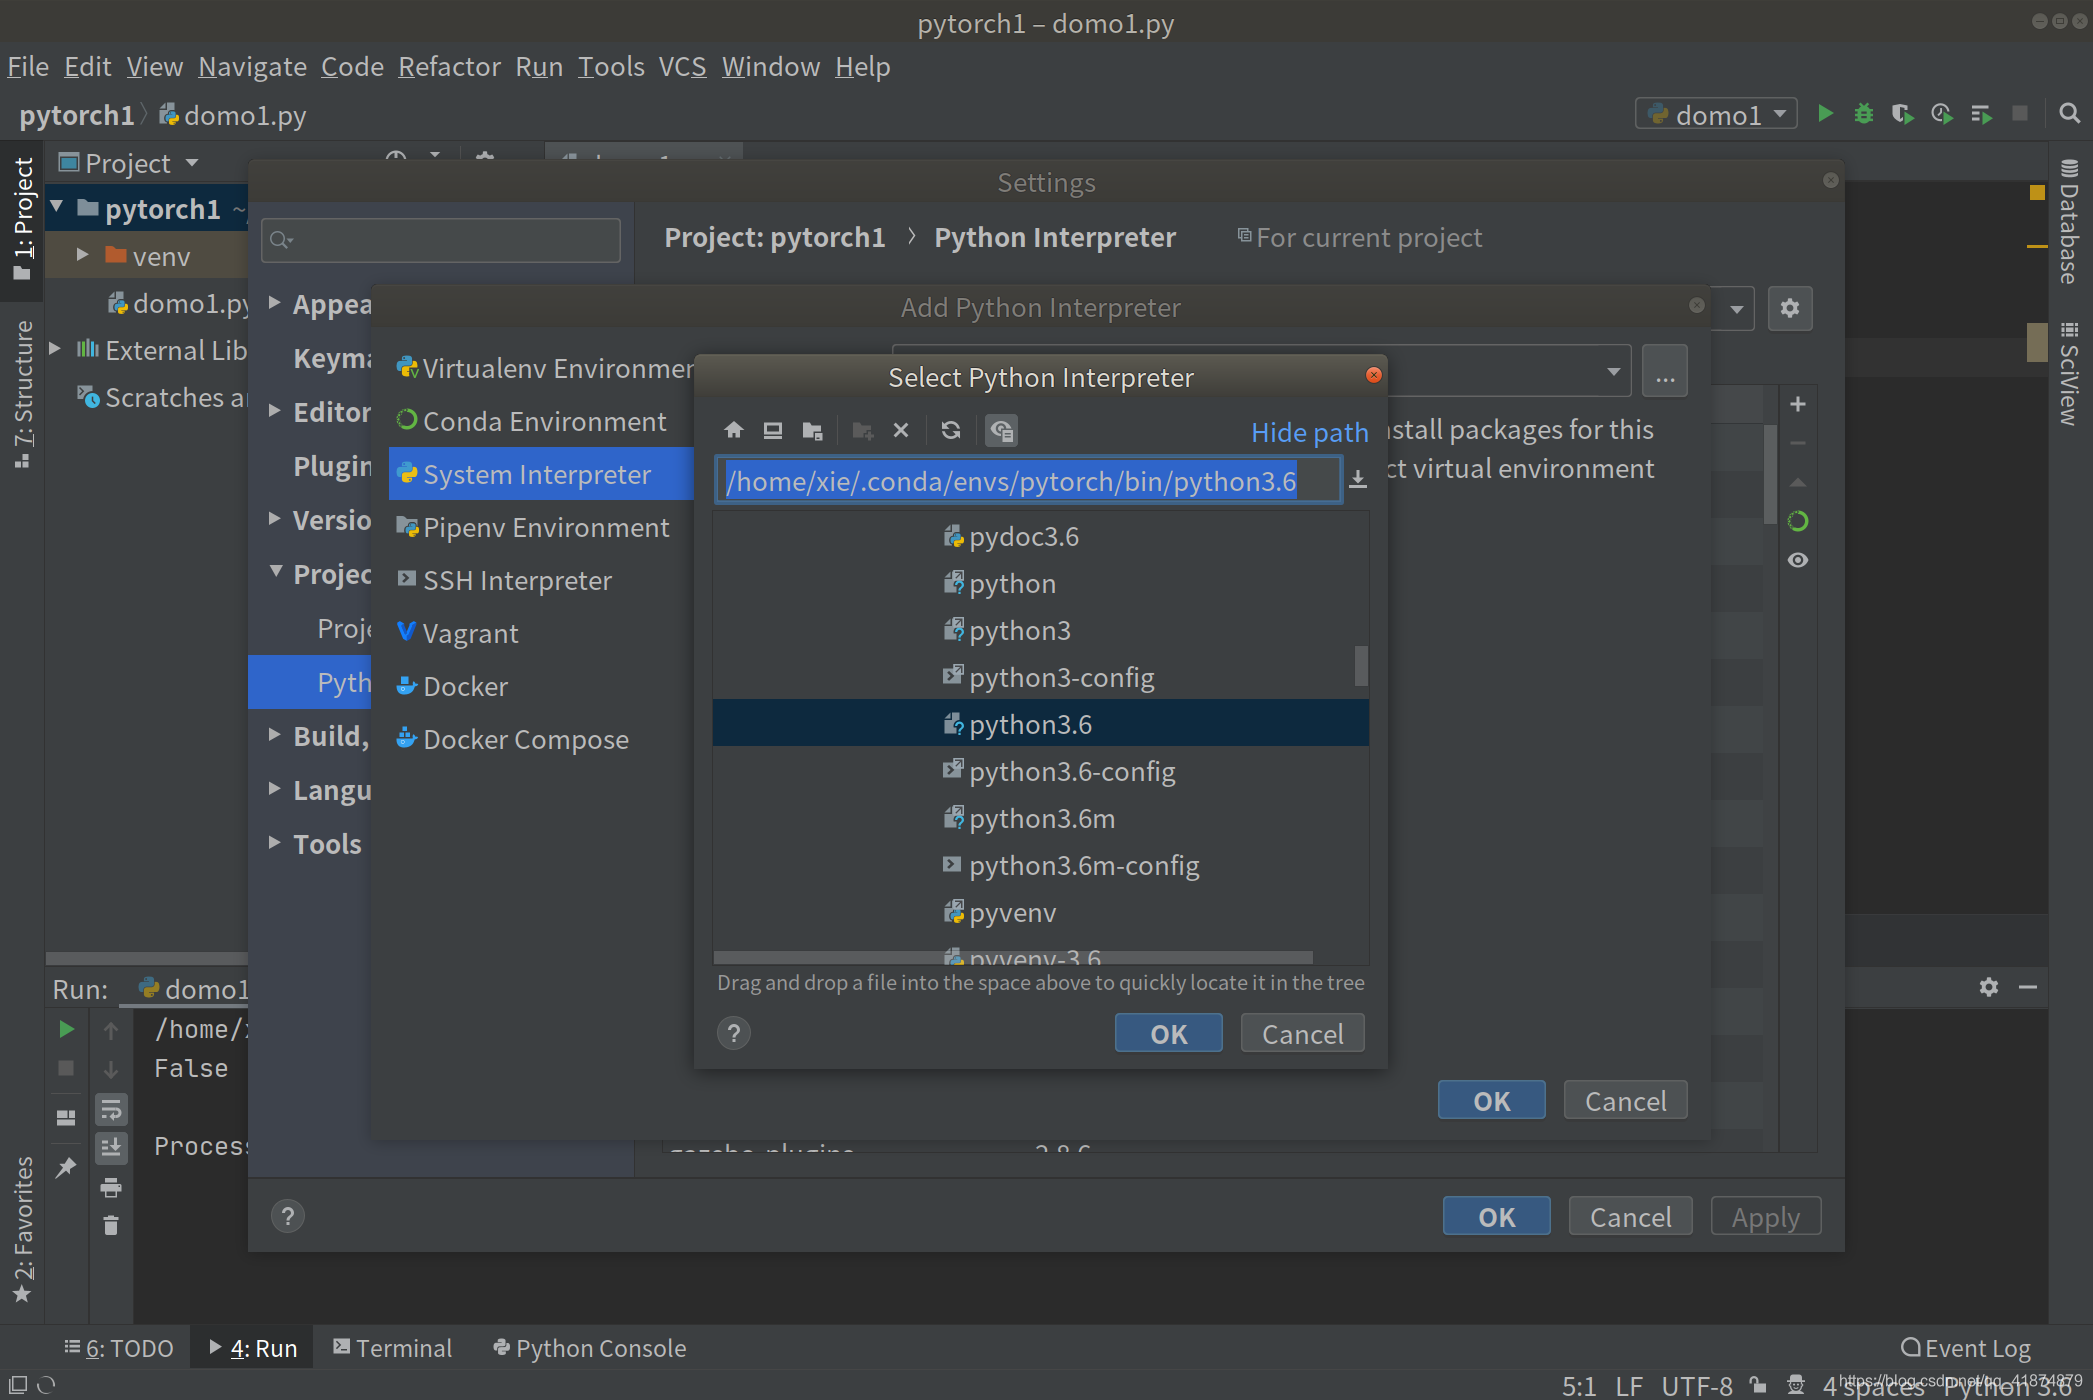Run domo1 with green play icon
Screen dimensions: 2093x1400
click(1825, 114)
